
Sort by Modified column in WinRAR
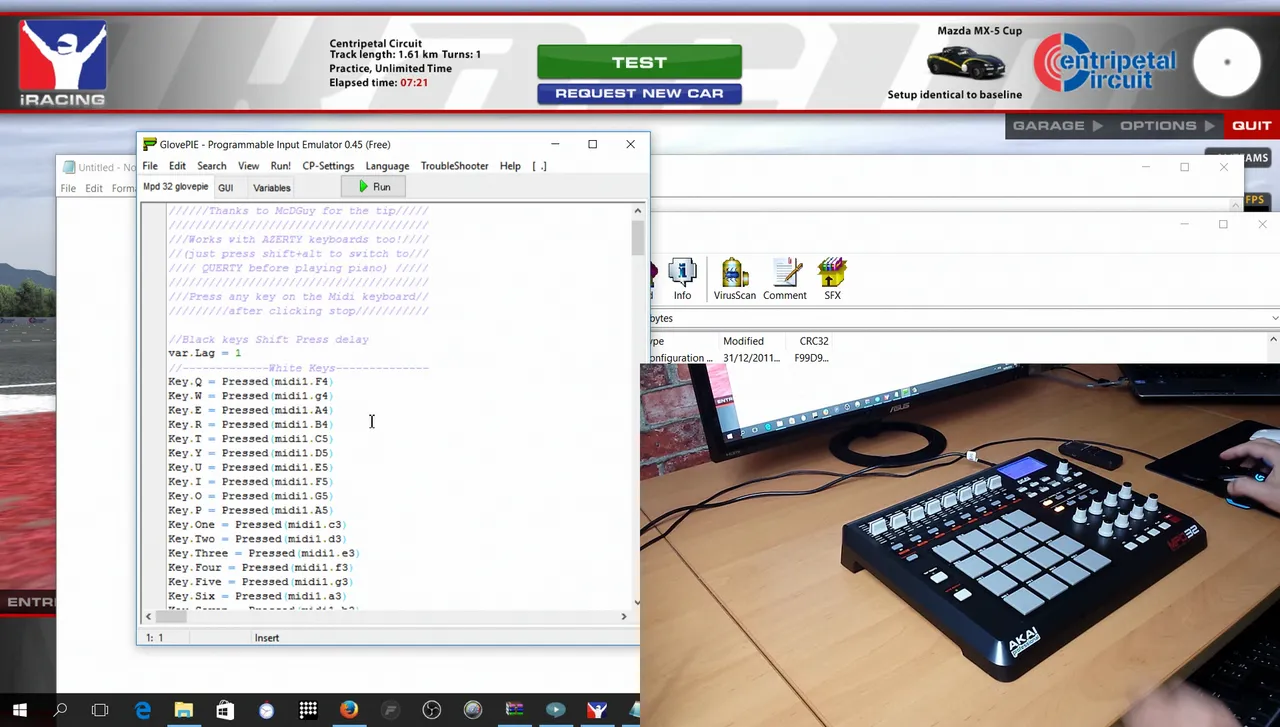743,341
